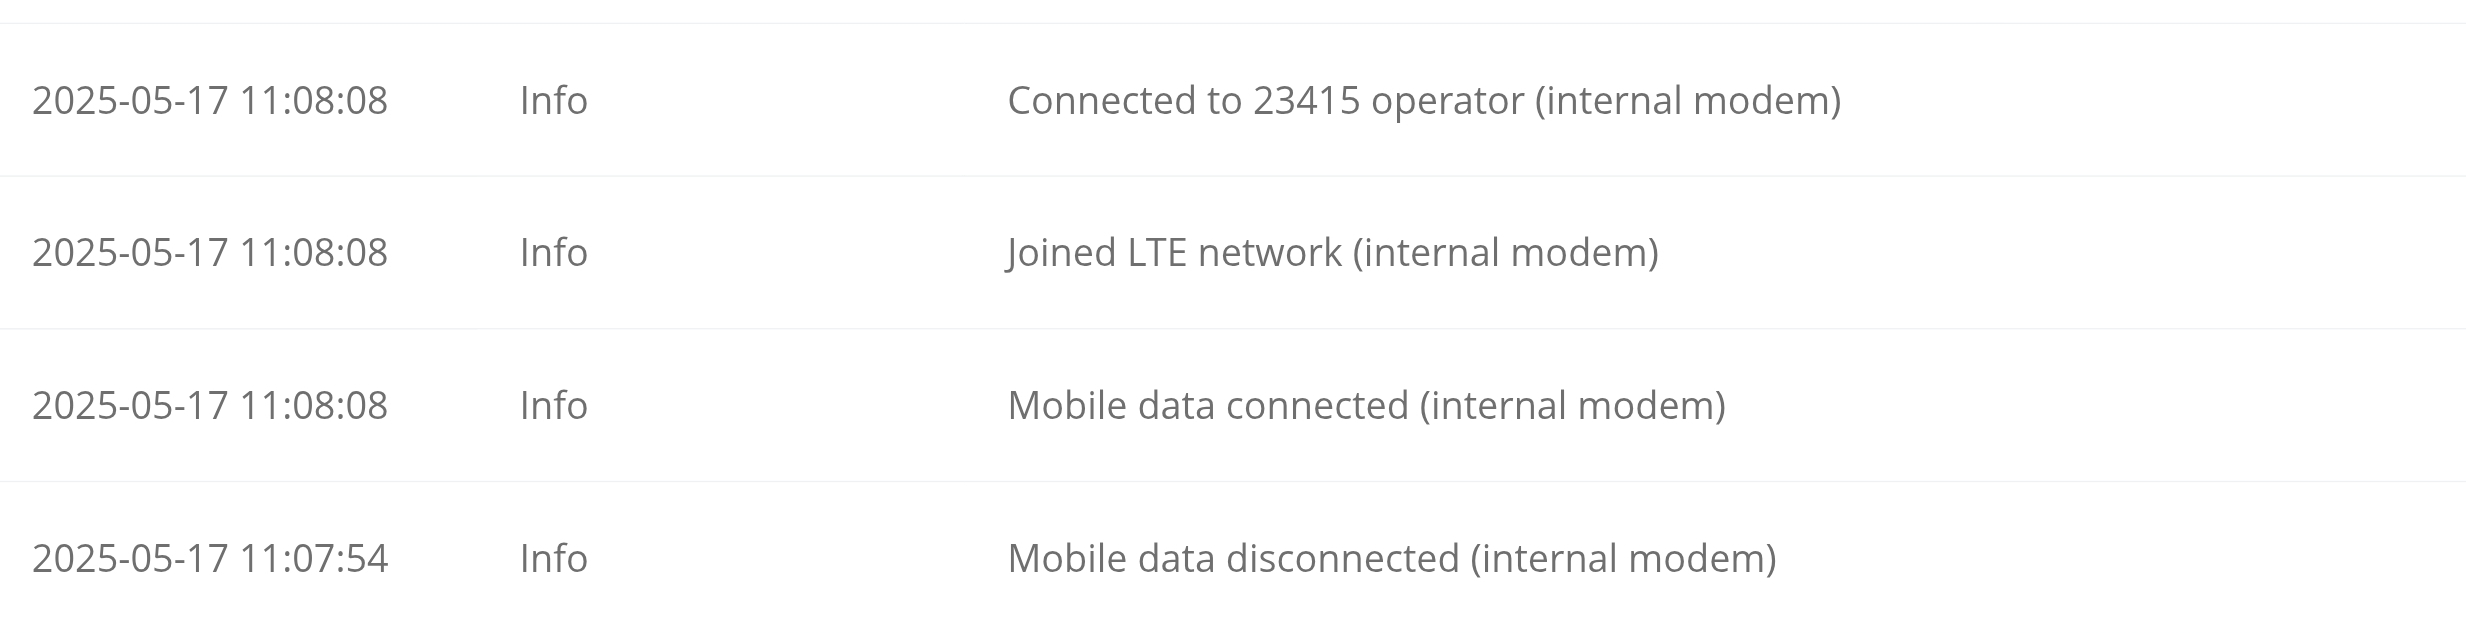The width and height of the screenshot is (2466, 633).
Task: Click Info label of Mobile data disconnected row
Action: (554, 558)
